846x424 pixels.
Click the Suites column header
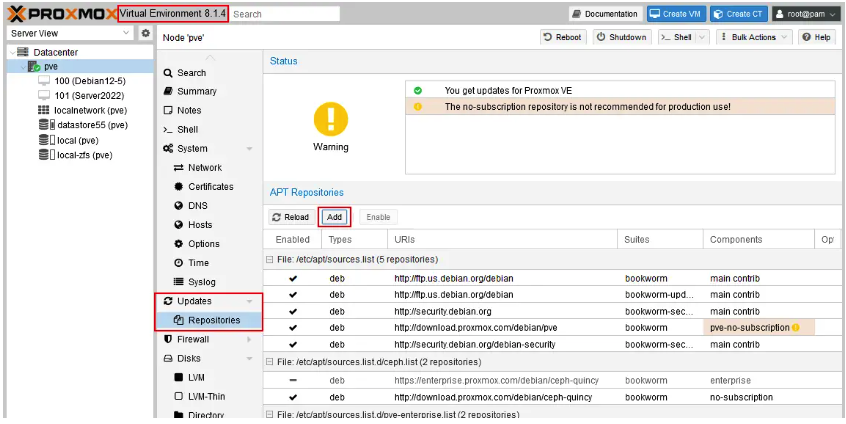coord(660,240)
